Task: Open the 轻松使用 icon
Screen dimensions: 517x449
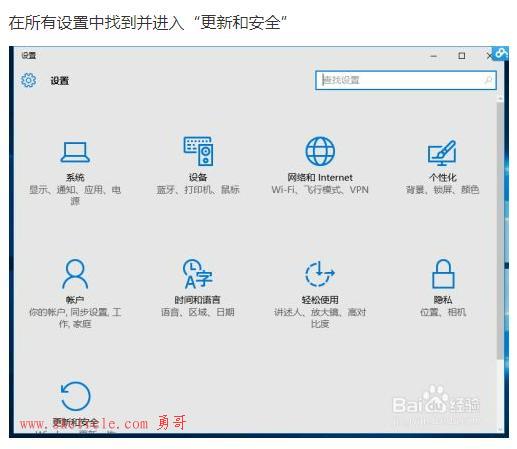Action: pos(320,274)
